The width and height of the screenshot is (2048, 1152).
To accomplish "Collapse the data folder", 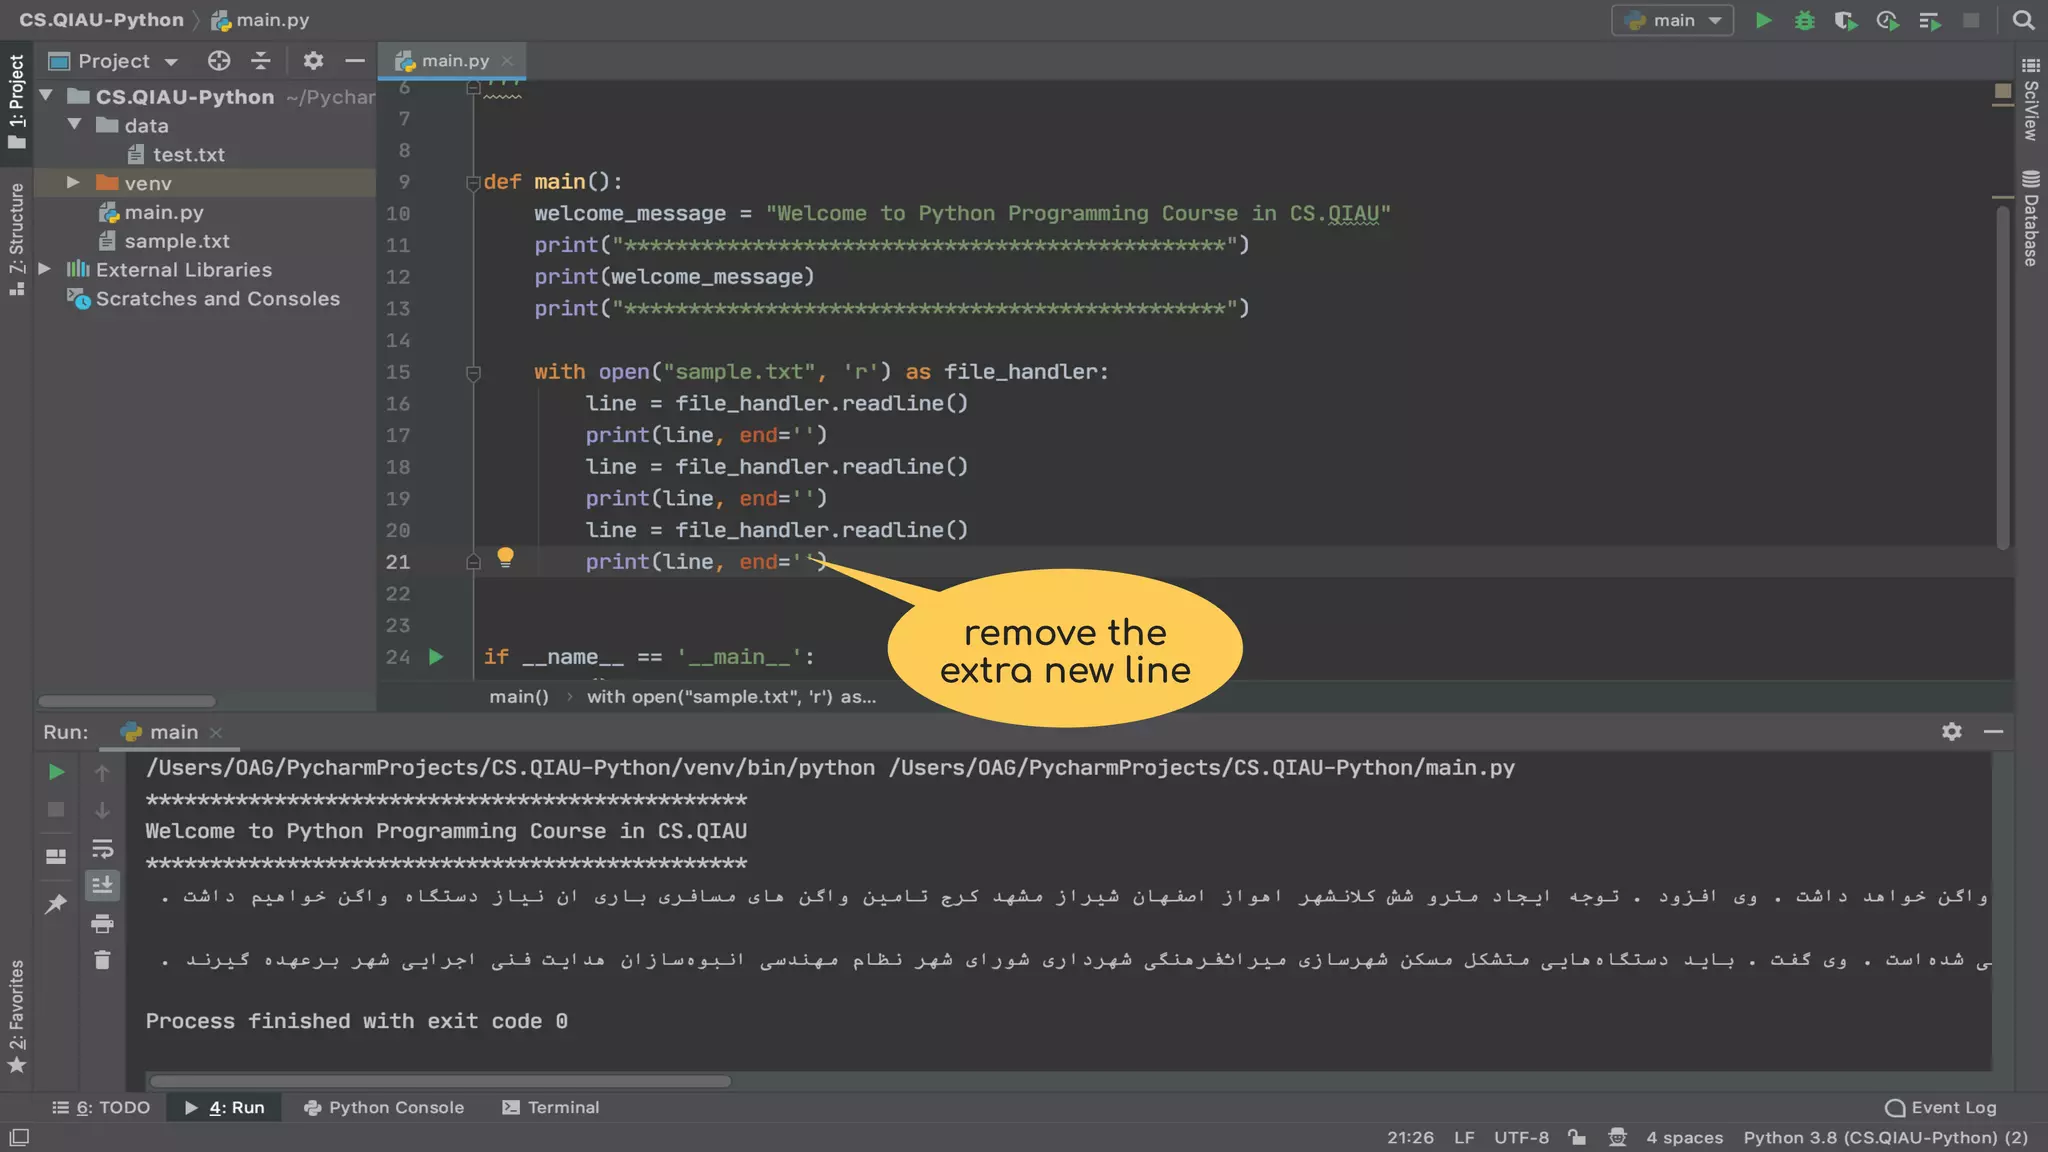I will tap(75, 125).
